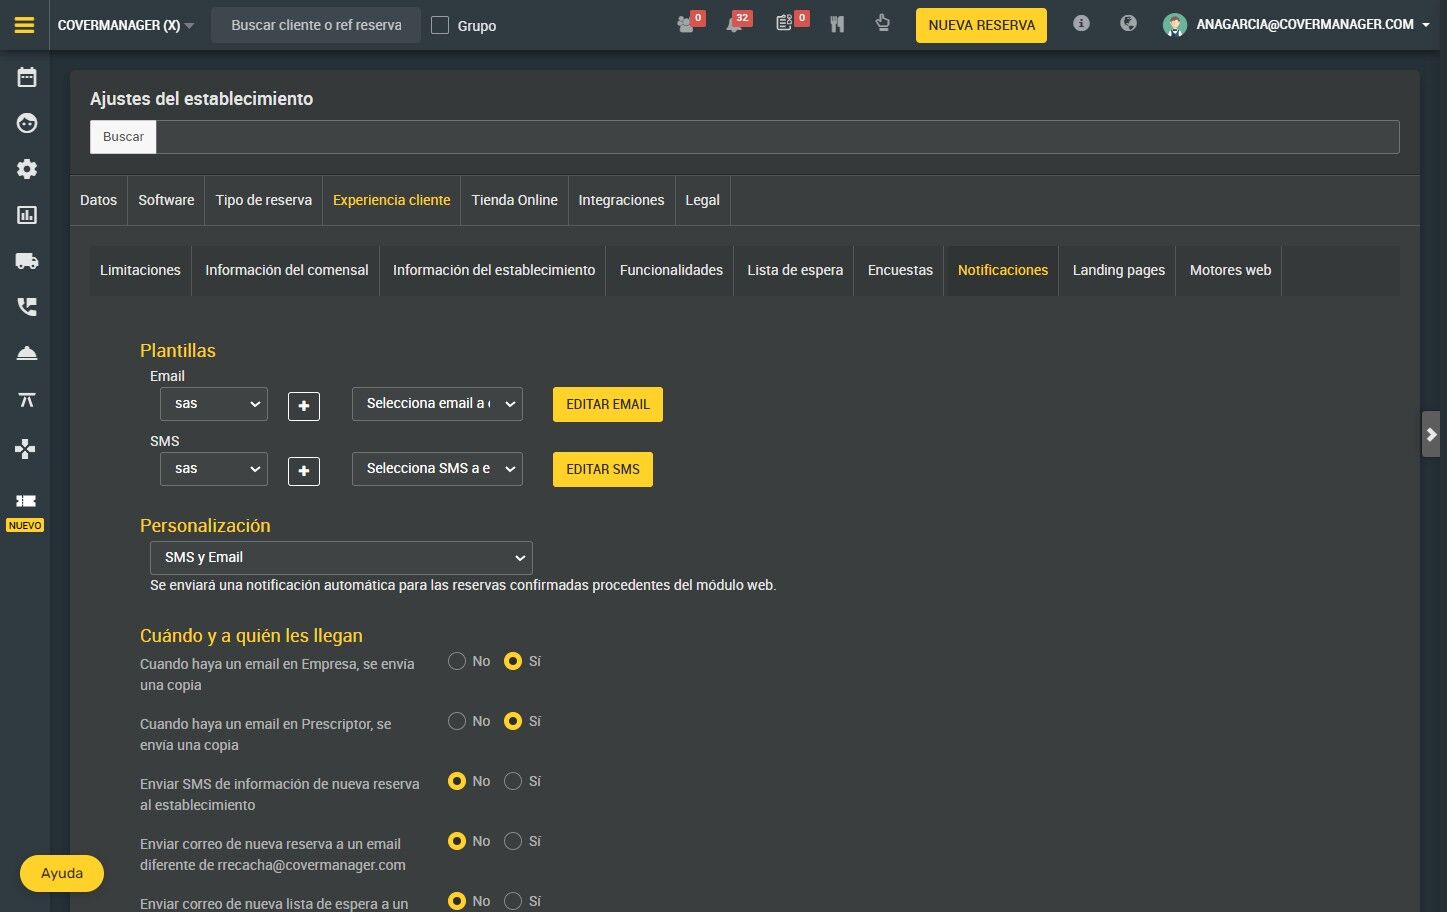The image size is (1447, 912).
Task: Select No for correo de nueva reserva a email diferente
Action: [x=457, y=841]
